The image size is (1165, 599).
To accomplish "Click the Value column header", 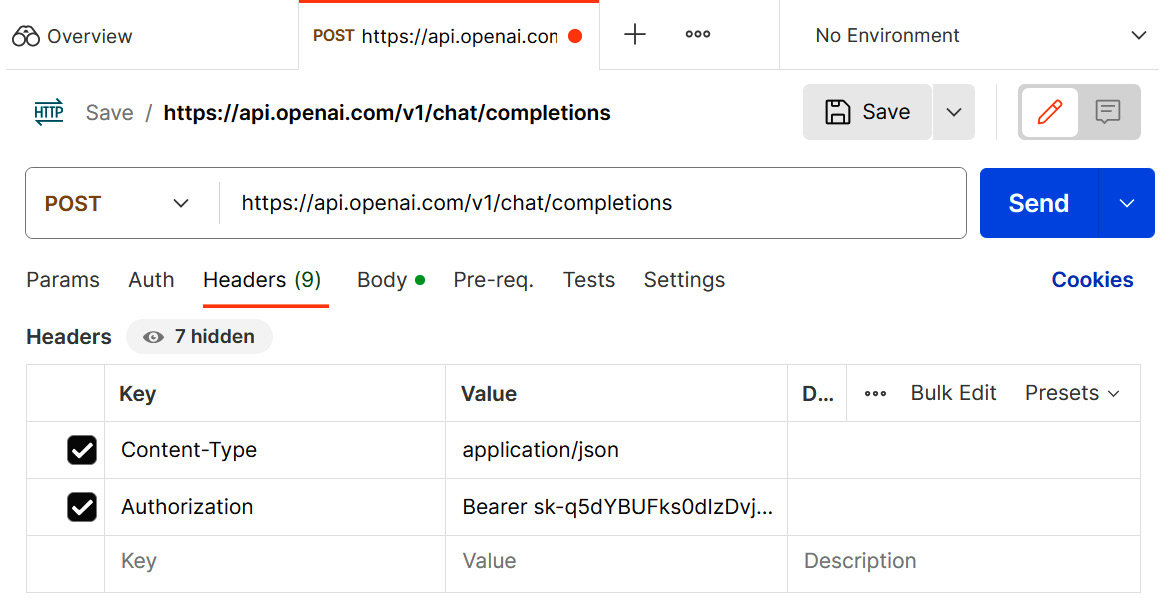I will click(x=617, y=393).
